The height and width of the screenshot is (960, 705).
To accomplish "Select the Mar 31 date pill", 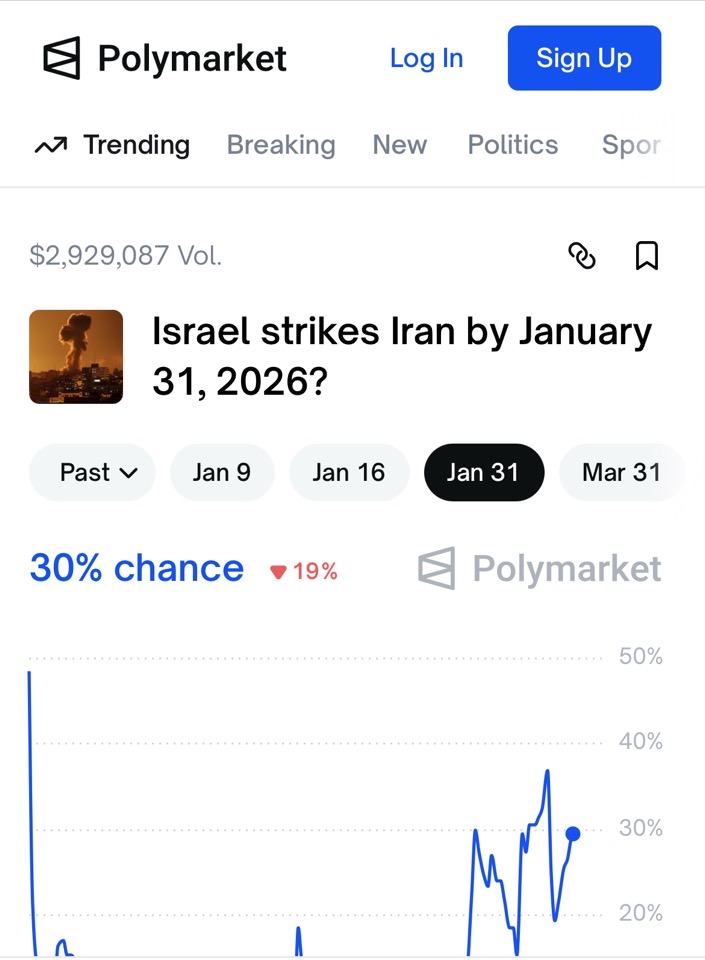I will (x=621, y=472).
